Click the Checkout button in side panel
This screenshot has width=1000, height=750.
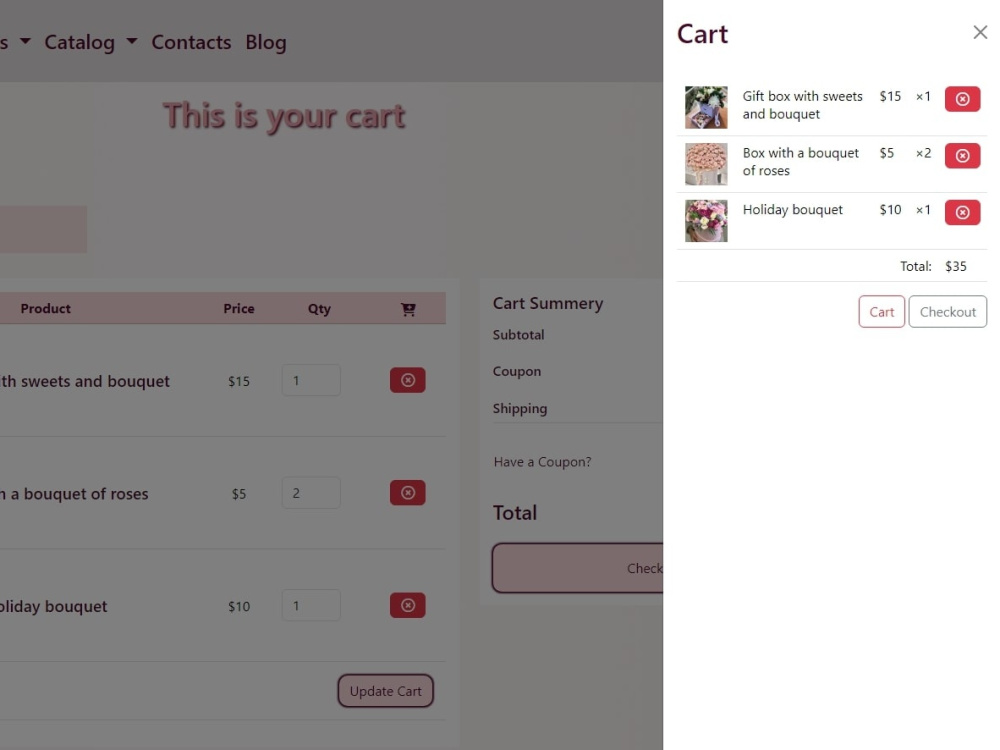947,312
